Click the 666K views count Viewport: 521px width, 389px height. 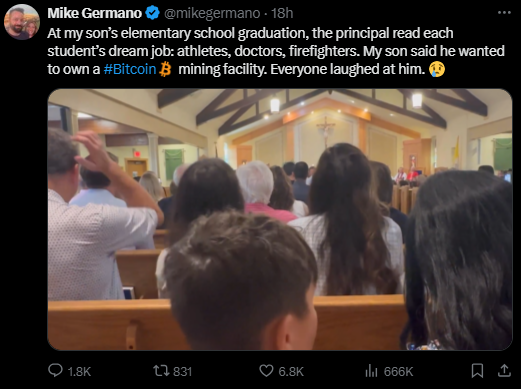398,371
